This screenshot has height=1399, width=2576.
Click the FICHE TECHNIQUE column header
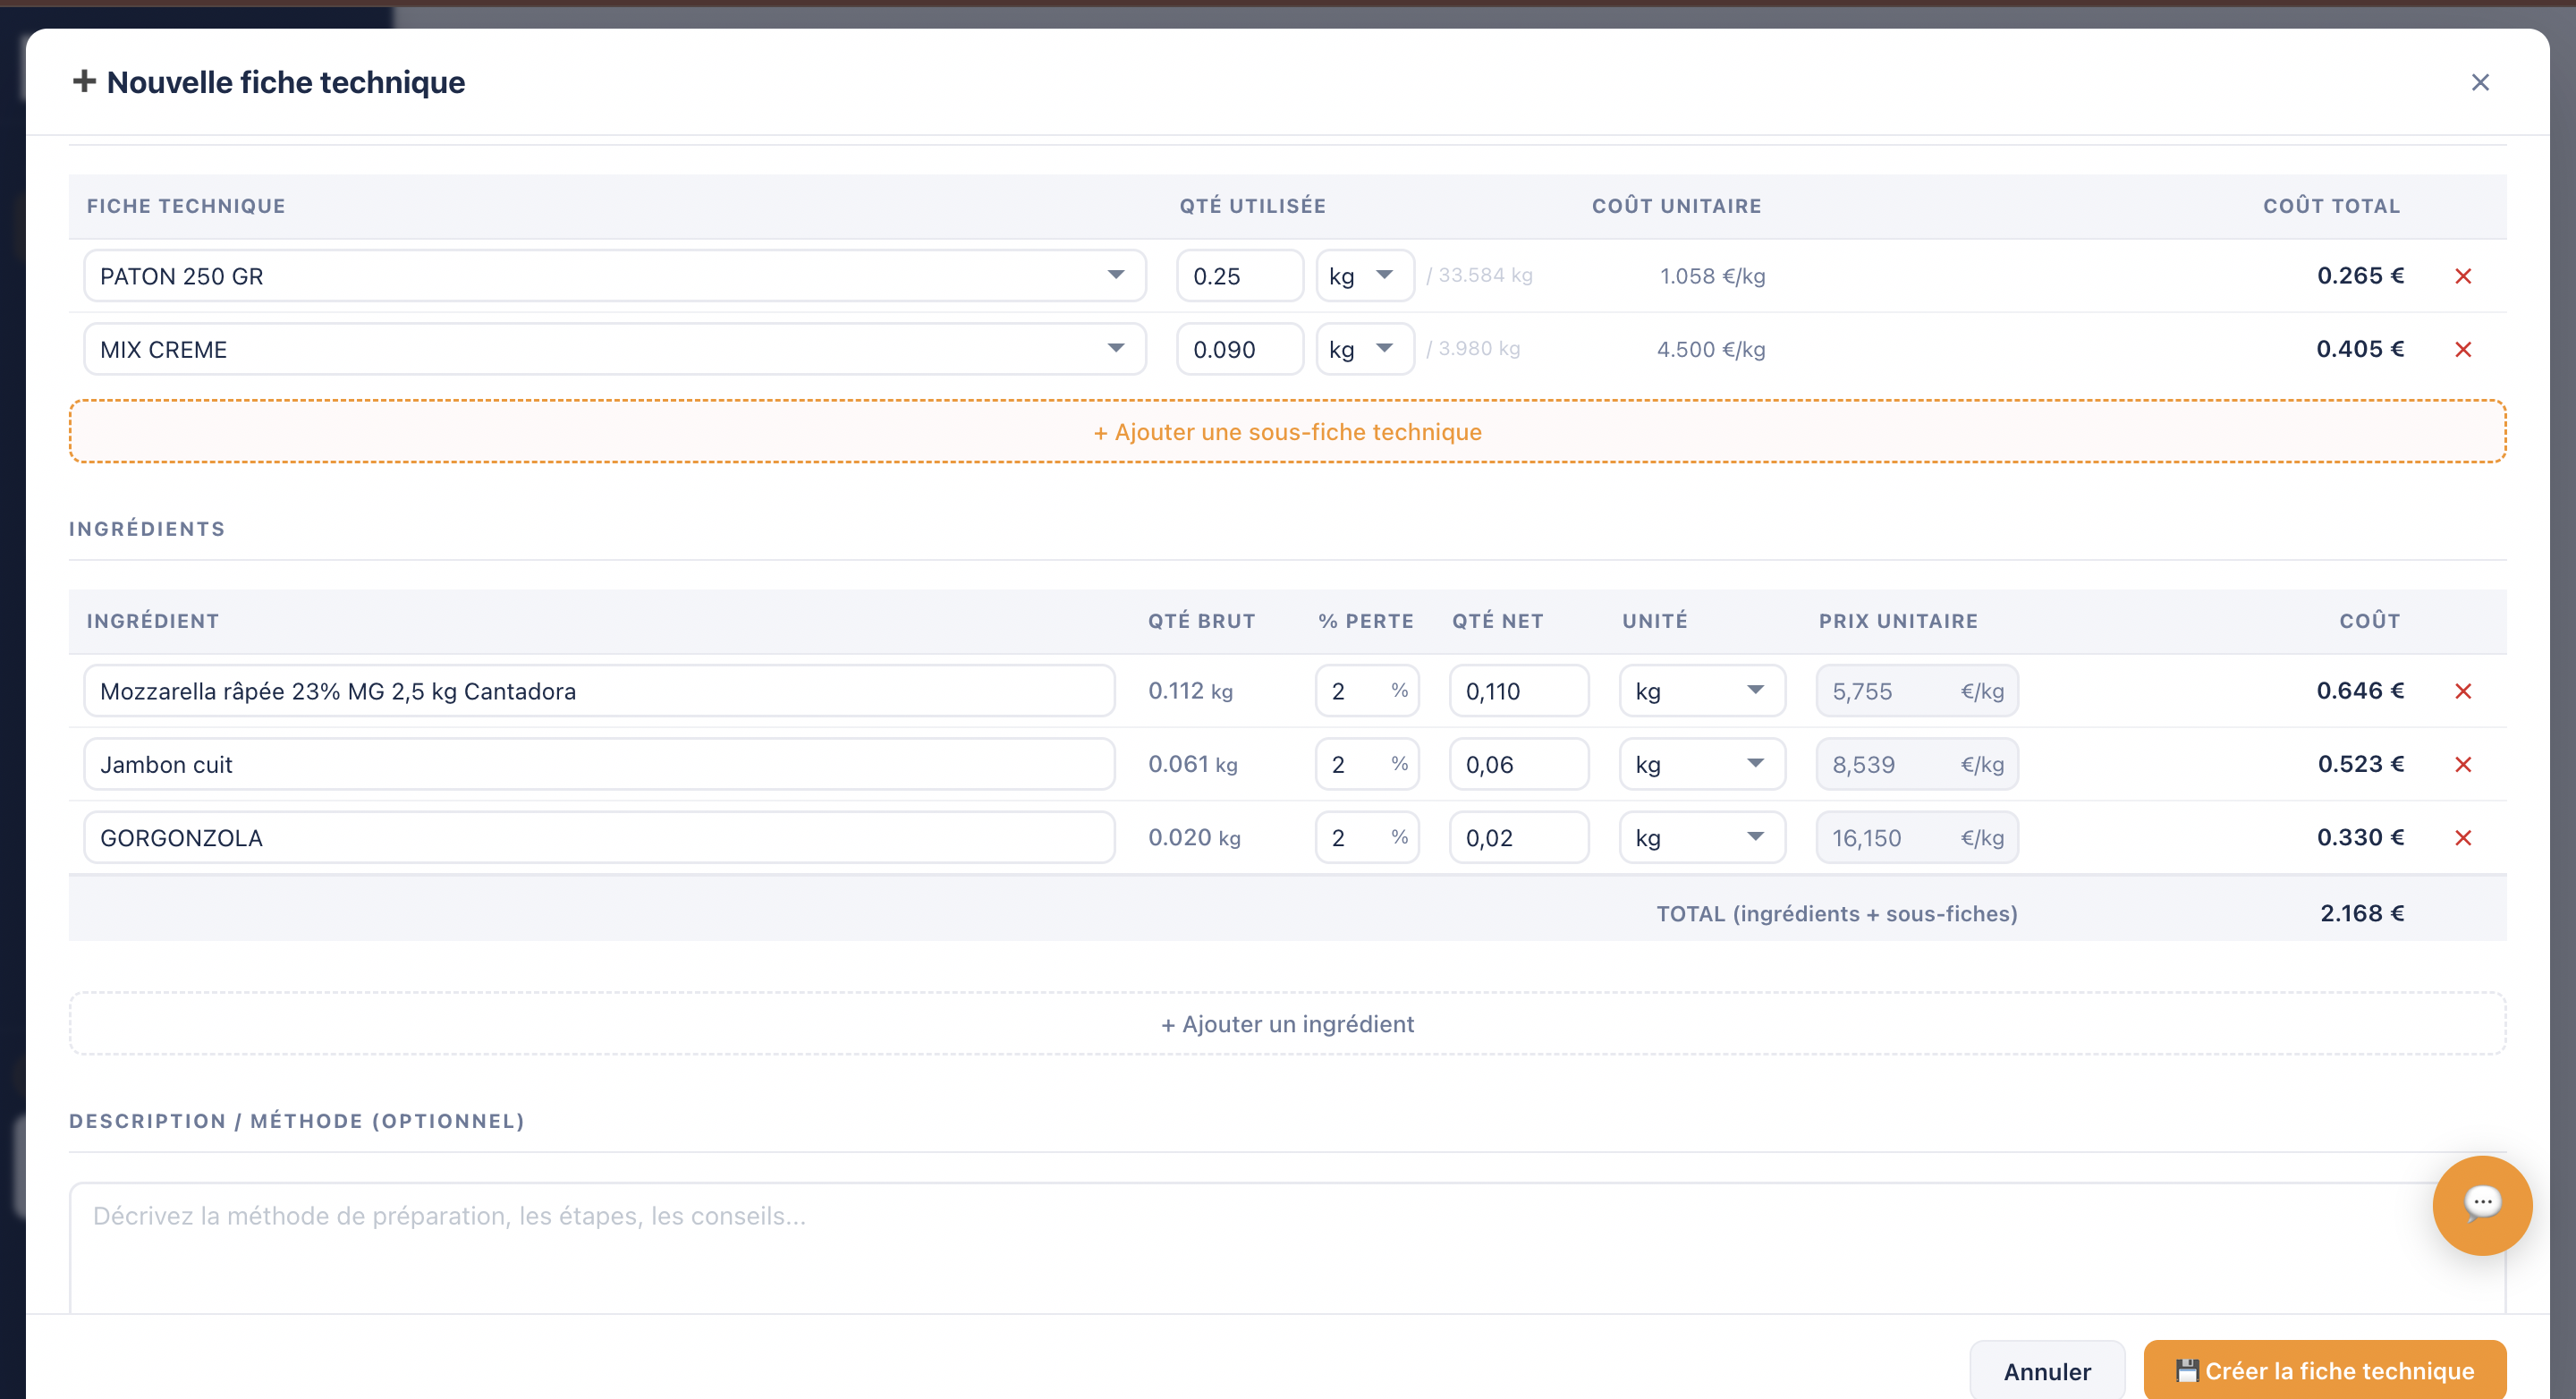(x=186, y=206)
